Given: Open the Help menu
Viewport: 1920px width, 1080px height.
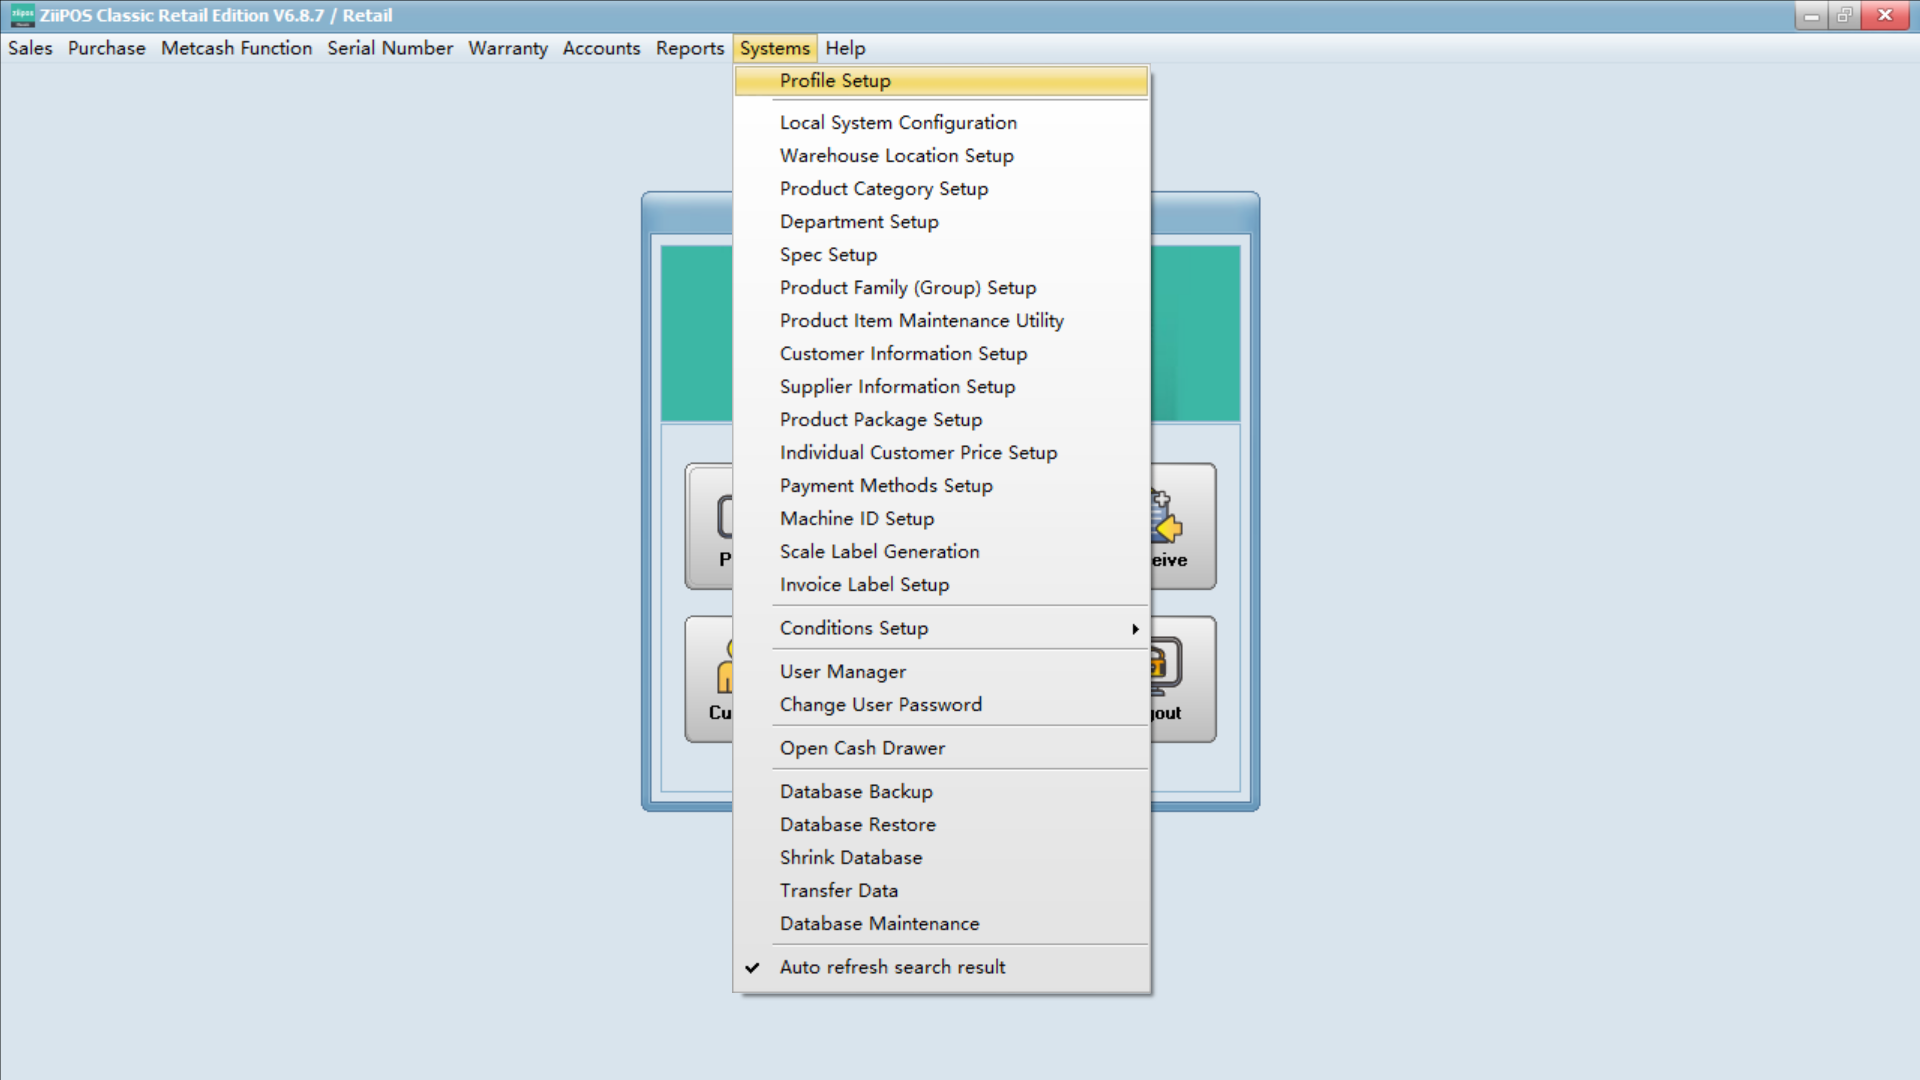Looking at the screenshot, I should (x=846, y=47).
